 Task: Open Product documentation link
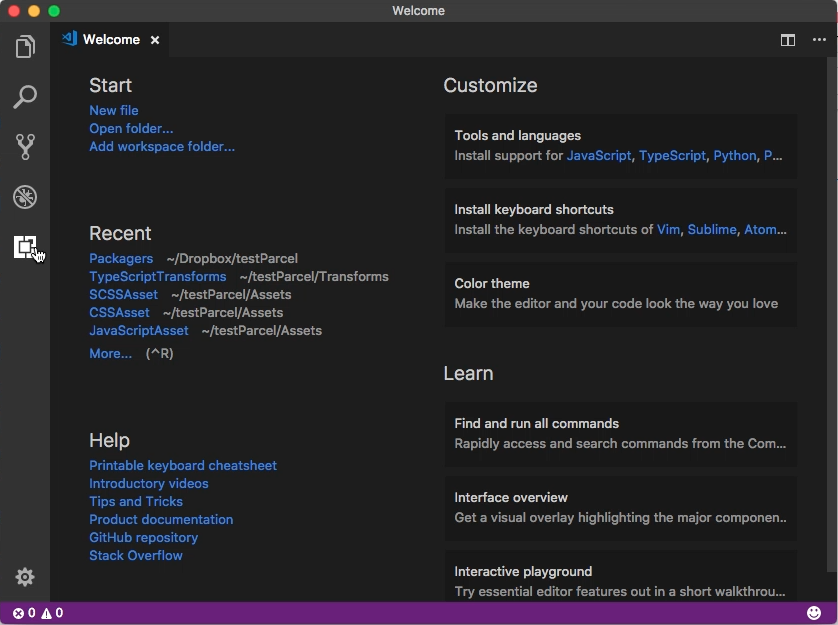pyautogui.click(x=161, y=520)
